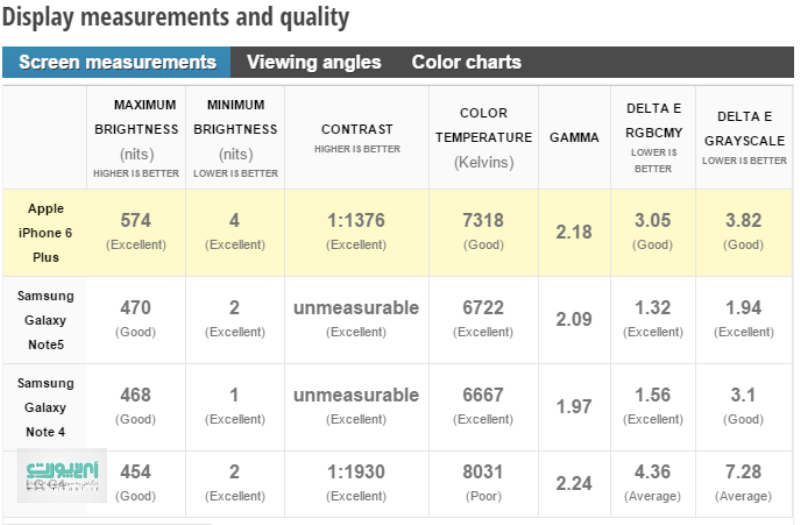The width and height of the screenshot is (800, 525).
Task: Click the Maximum Brightness column header
Action: tap(136, 138)
